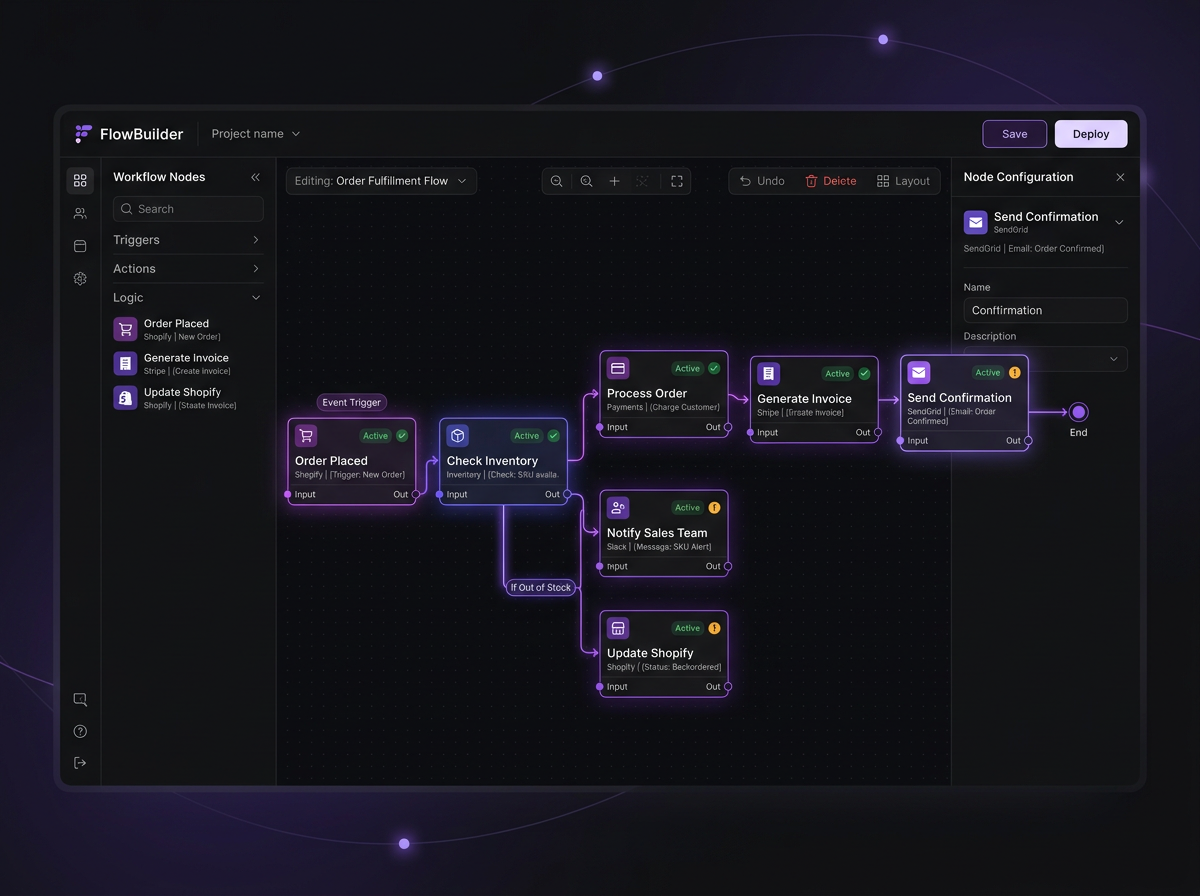The image size is (1200, 896).
Task: Click the Out port of Check Inventory
Action: [567, 494]
